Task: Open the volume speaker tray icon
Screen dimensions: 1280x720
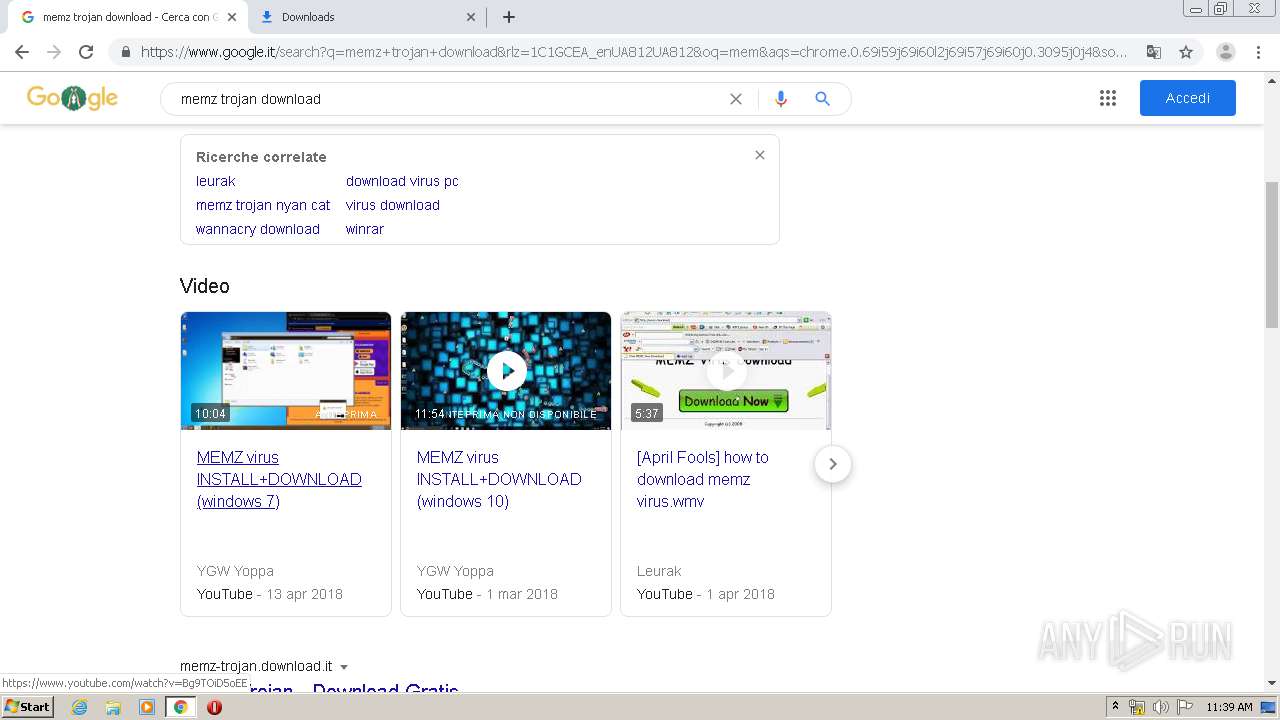Action: click(1160, 707)
